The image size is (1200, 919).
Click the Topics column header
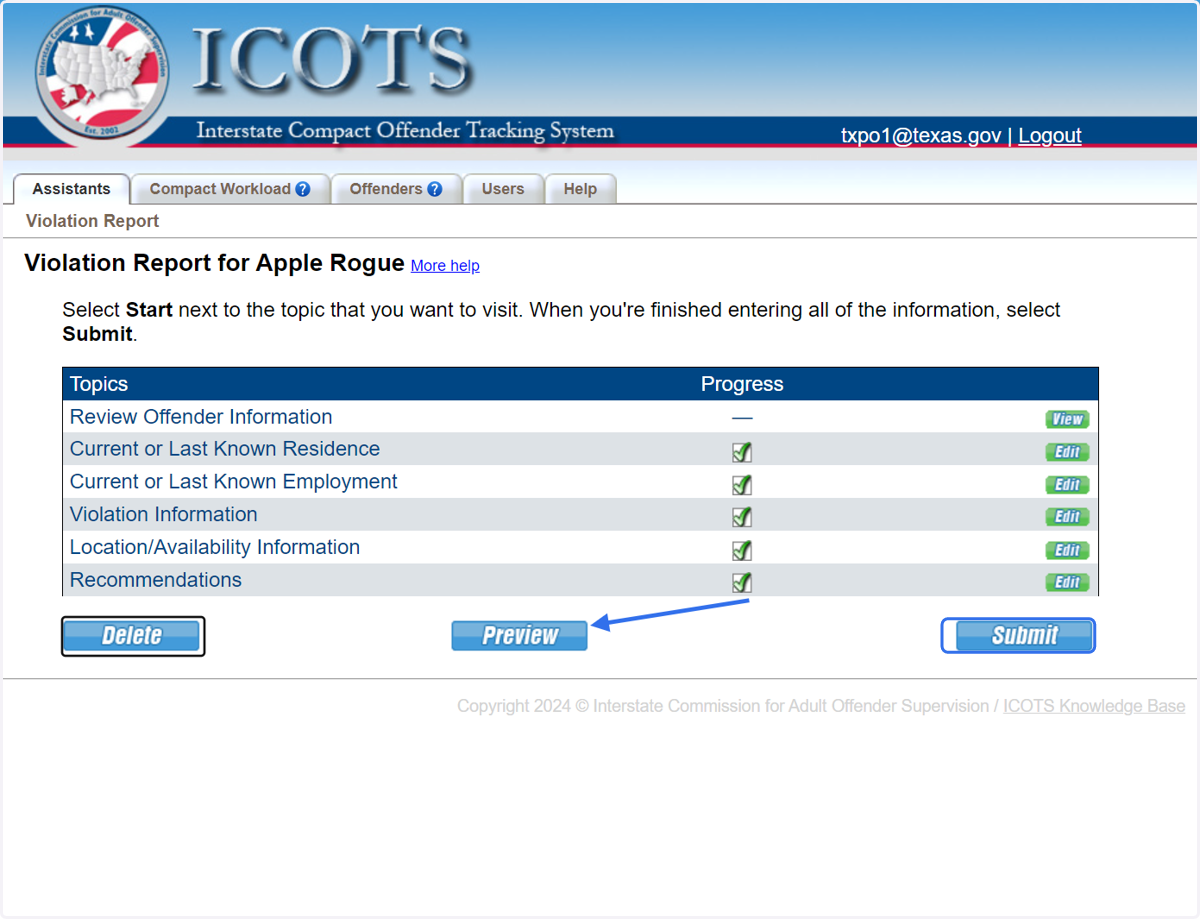99,385
